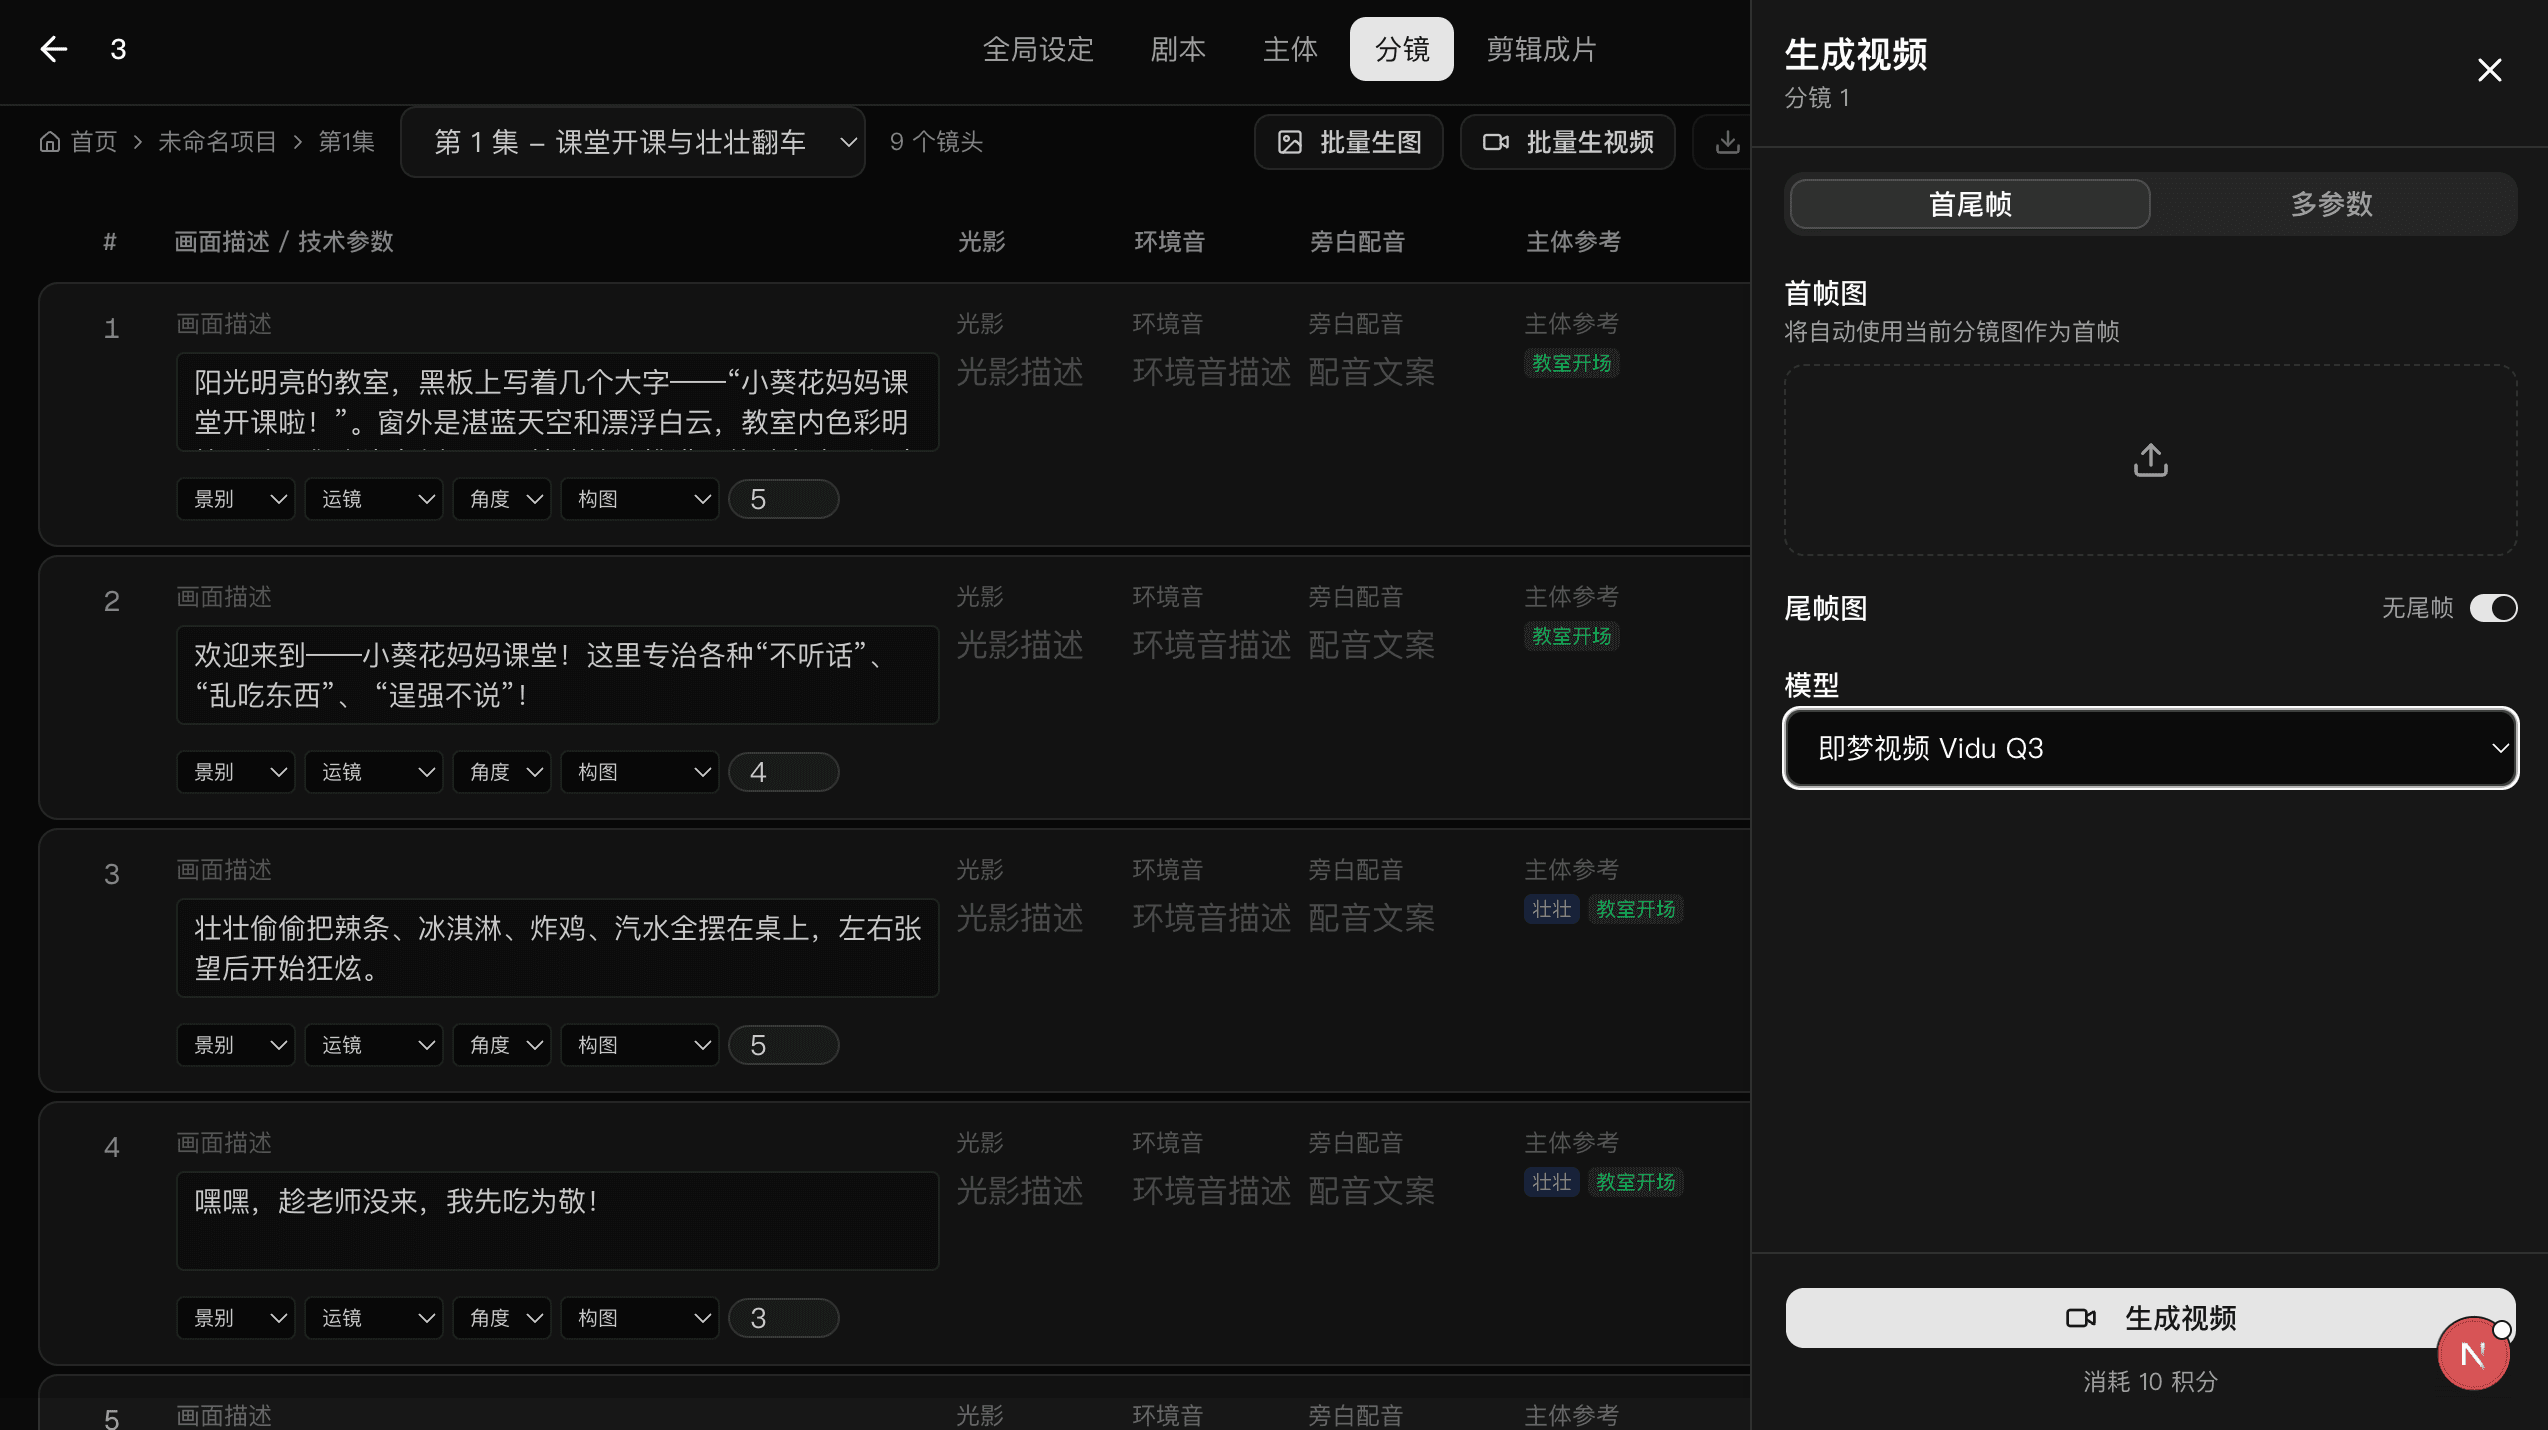Click the 生成视频 button at bottom

point(2150,1318)
